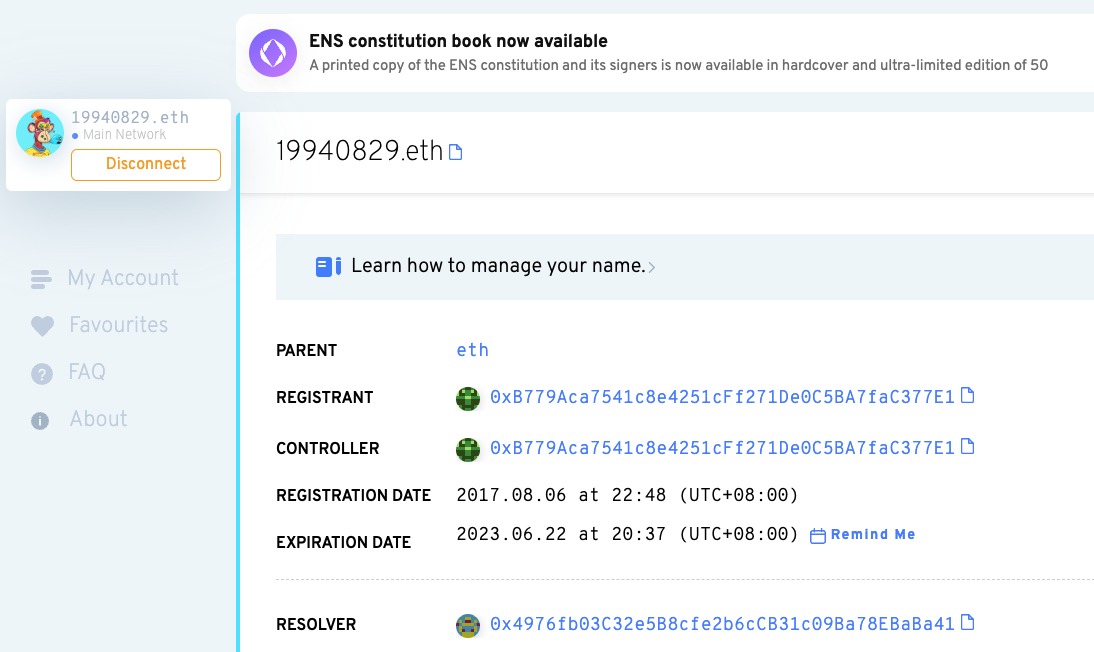Copy the 19940829.eth name icon
The width and height of the screenshot is (1094, 652).
coord(456,152)
